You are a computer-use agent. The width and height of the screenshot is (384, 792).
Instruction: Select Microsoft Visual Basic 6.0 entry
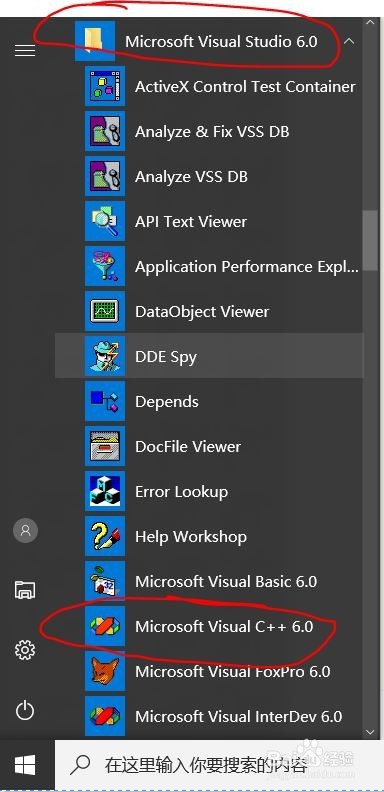click(209, 581)
